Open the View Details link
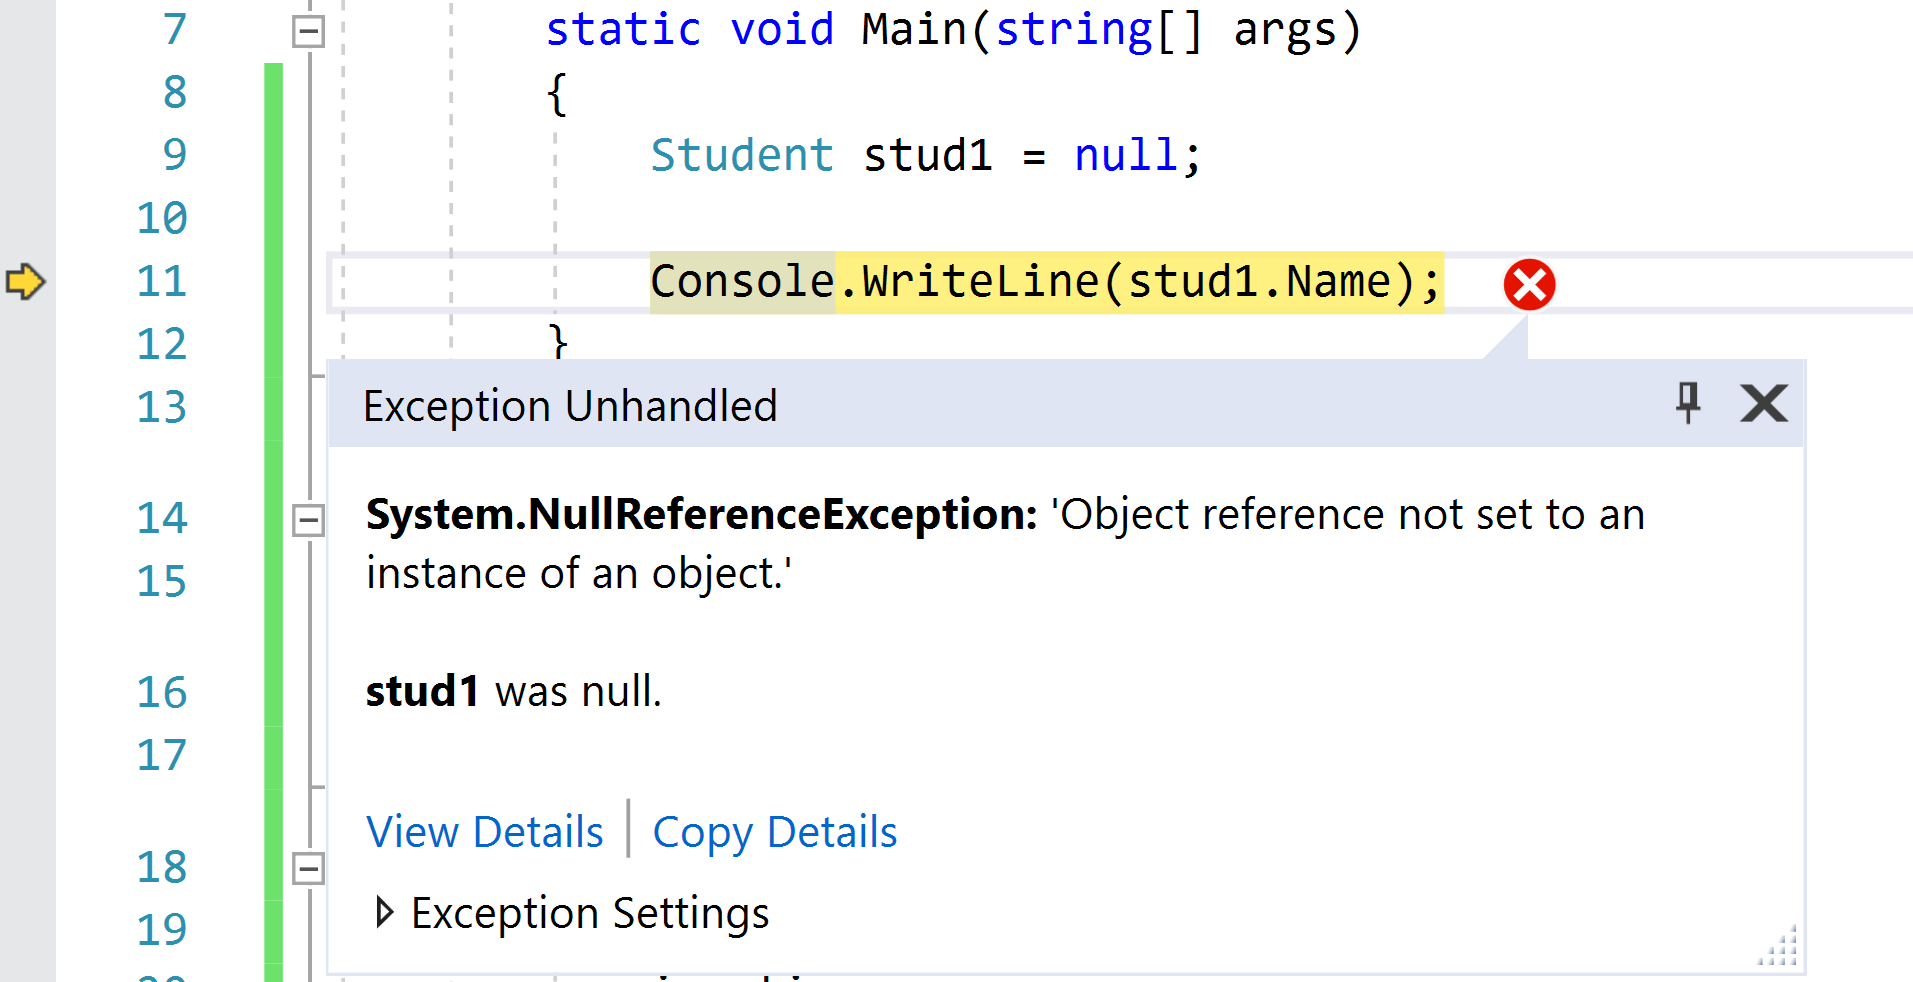The width and height of the screenshot is (1913, 982). (x=485, y=832)
